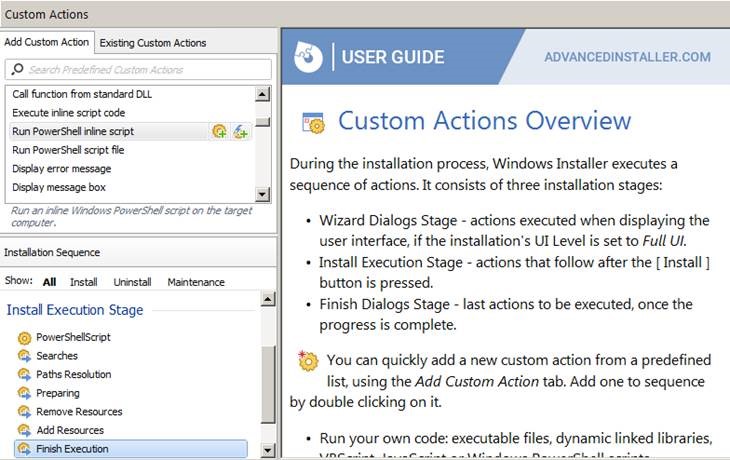730x460 pixels.
Task: Click the Search Predefined Custom Actions field
Action: pyautogui.click(x=138, y=69)
